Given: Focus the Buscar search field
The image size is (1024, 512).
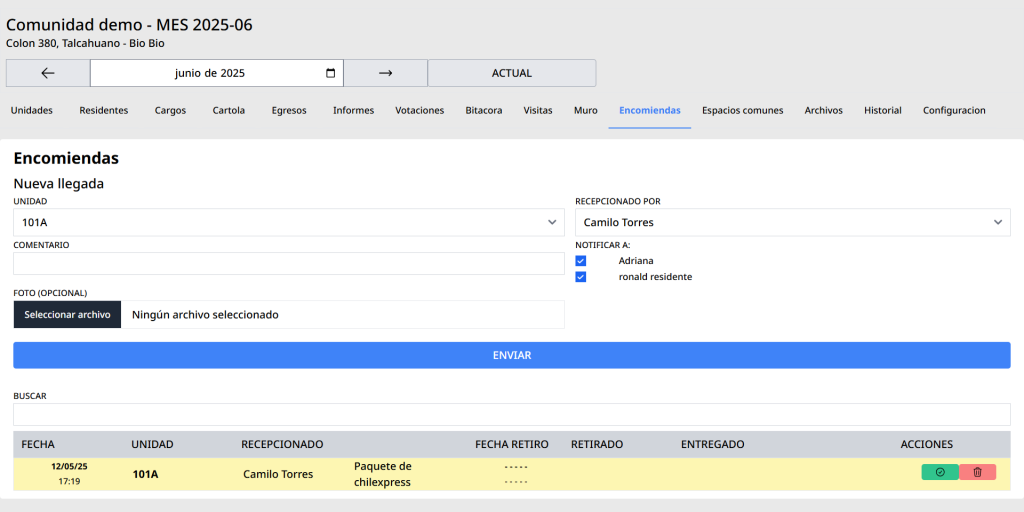Looking at the screenshot, I should tap(511, 414).
